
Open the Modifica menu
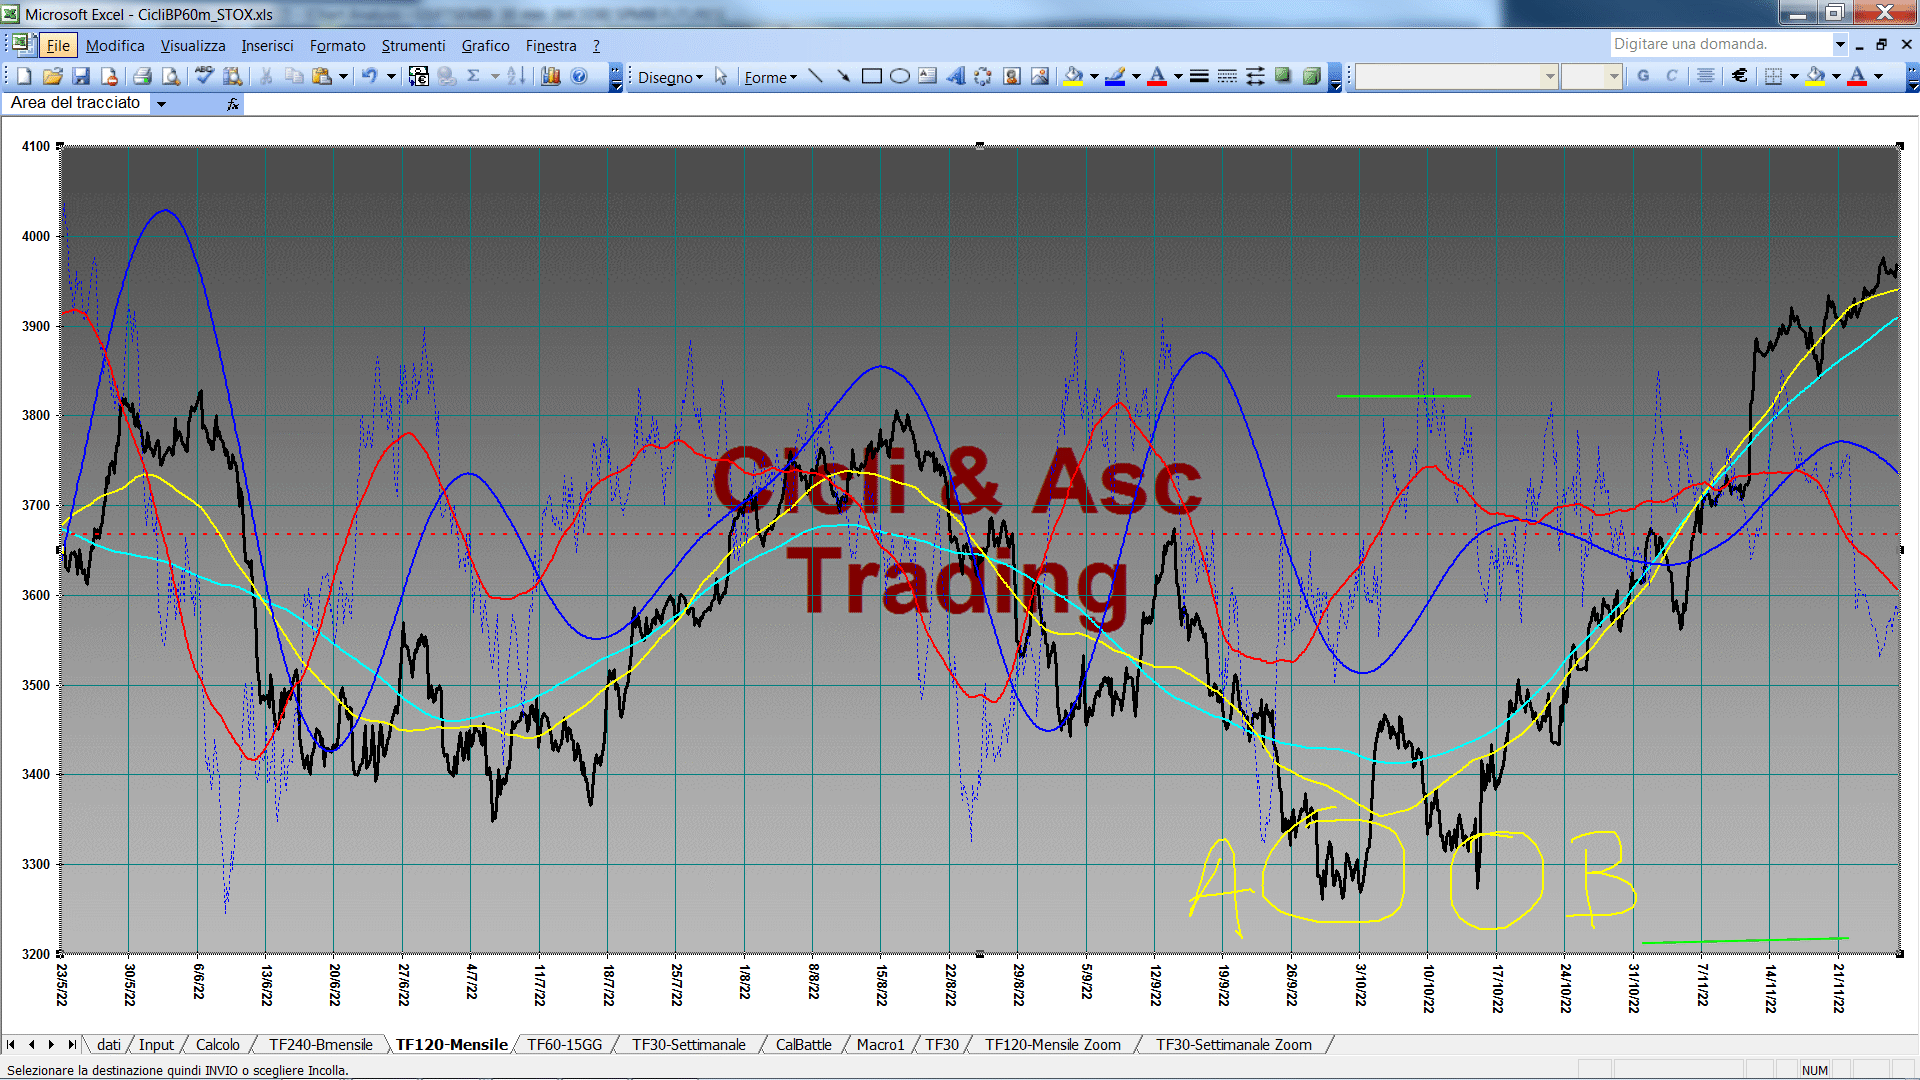point(115,46)
